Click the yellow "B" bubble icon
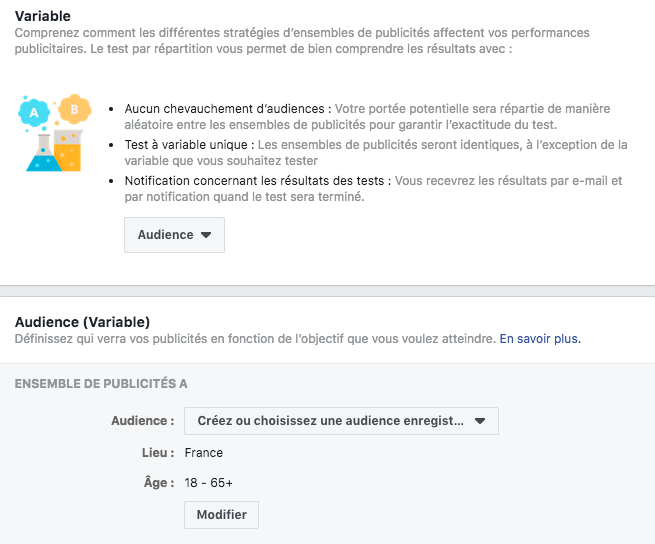Image resolution: width=655 pixels, height=544 pixels. pyautogui.click(x=72, y=108)
